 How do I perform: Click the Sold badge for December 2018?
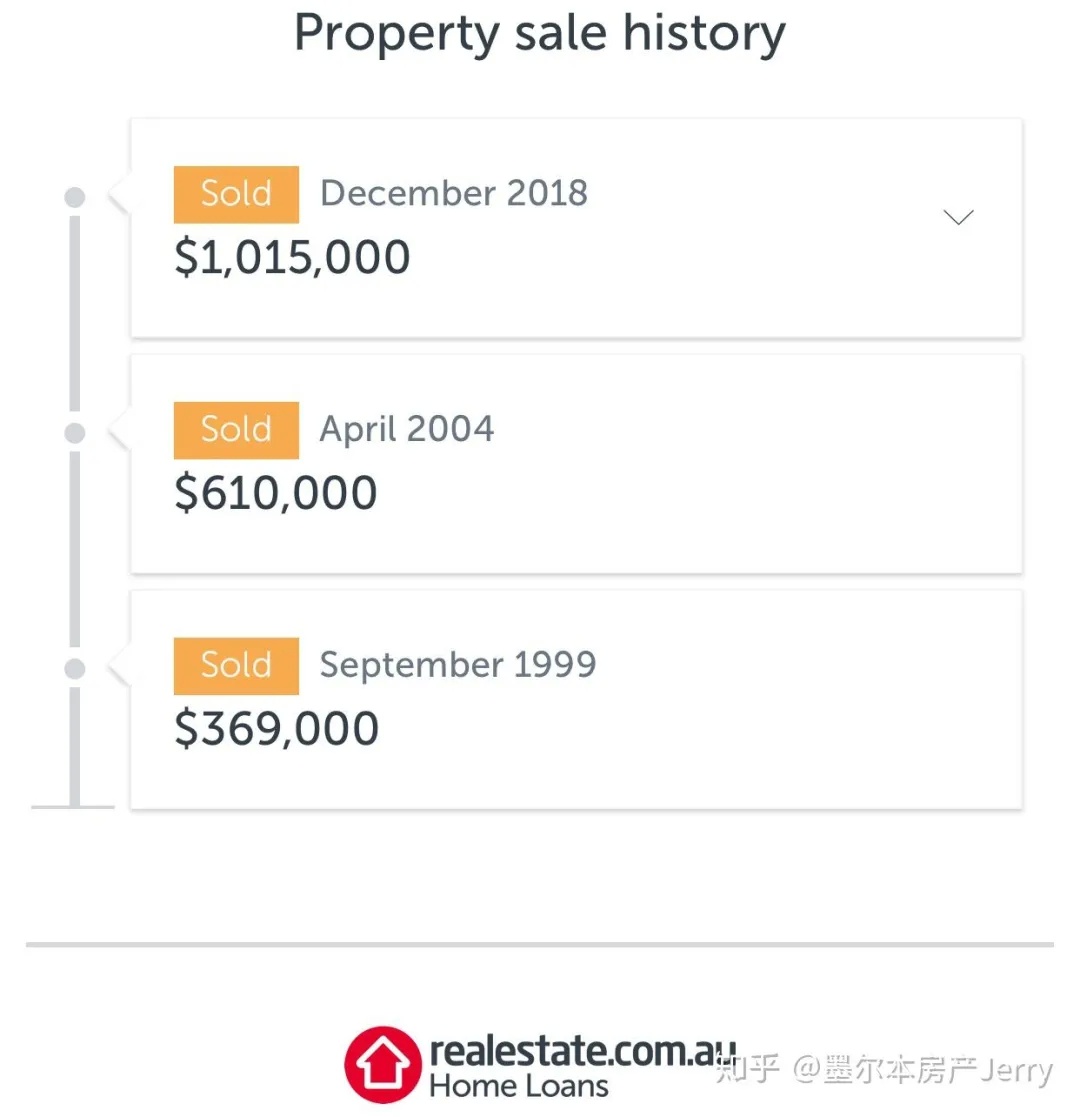[237, 194]
